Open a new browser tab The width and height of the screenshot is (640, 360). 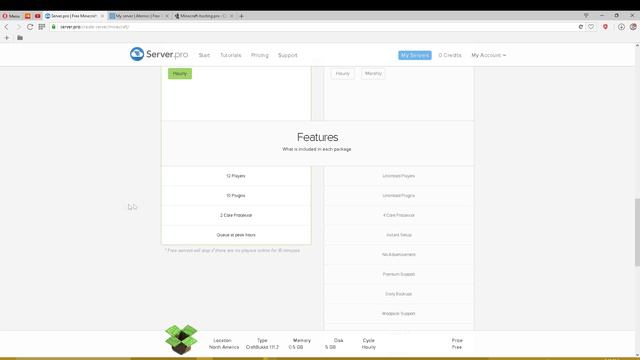coord(241,16)
